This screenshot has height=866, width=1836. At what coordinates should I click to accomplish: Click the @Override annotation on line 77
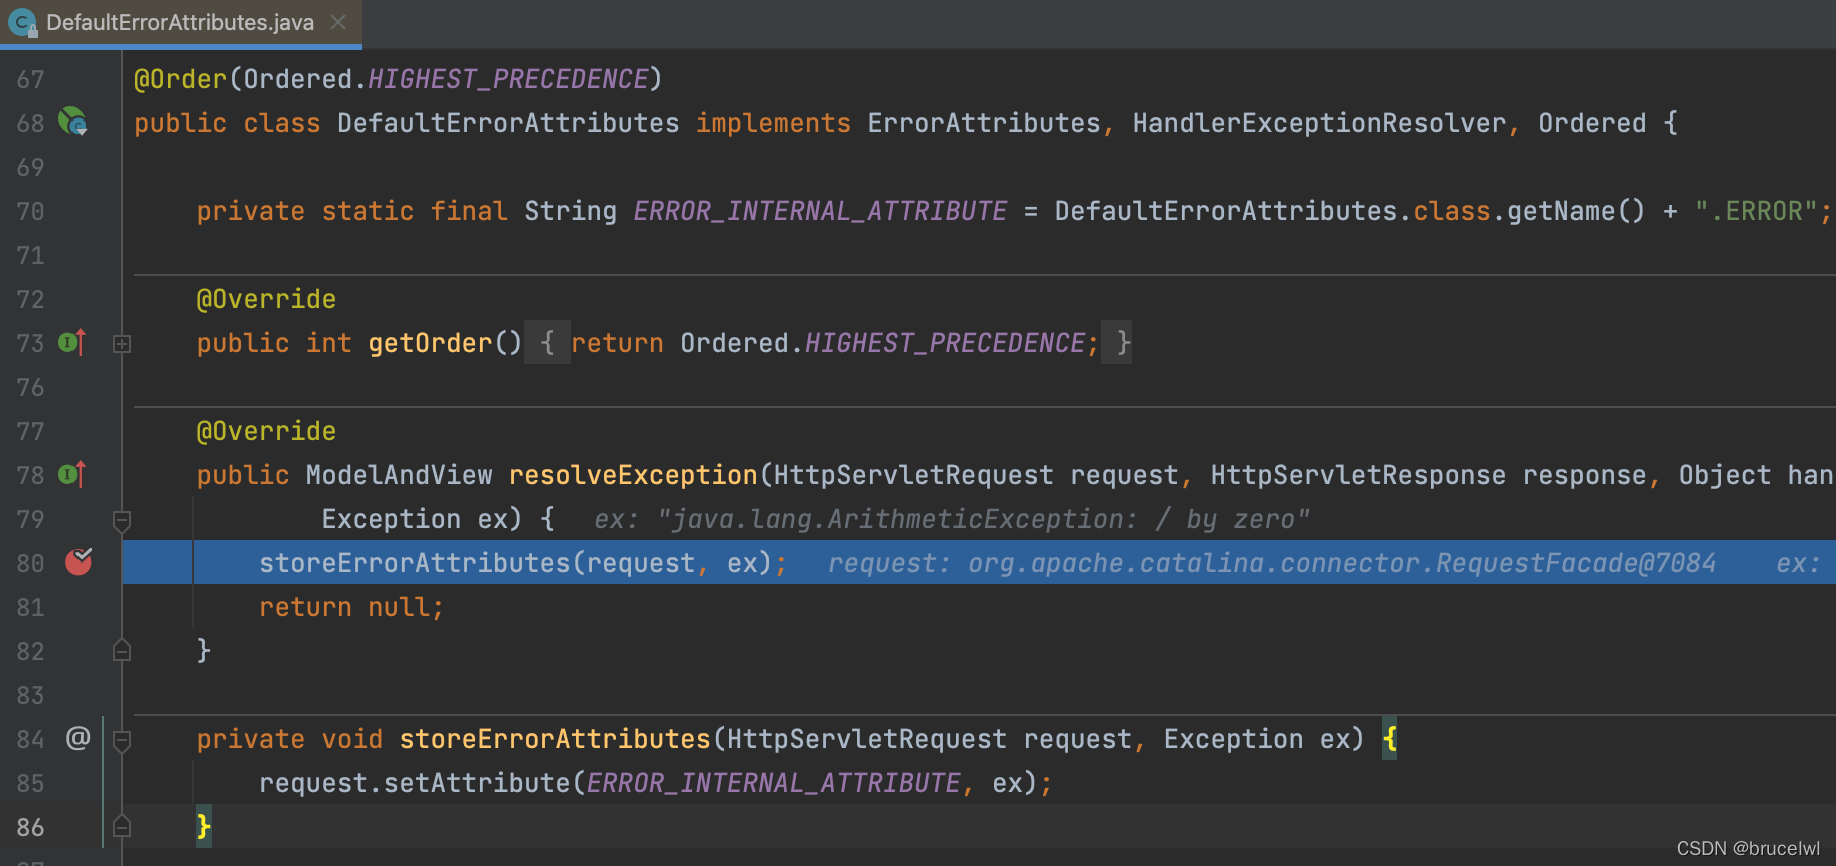coord(266,431)
